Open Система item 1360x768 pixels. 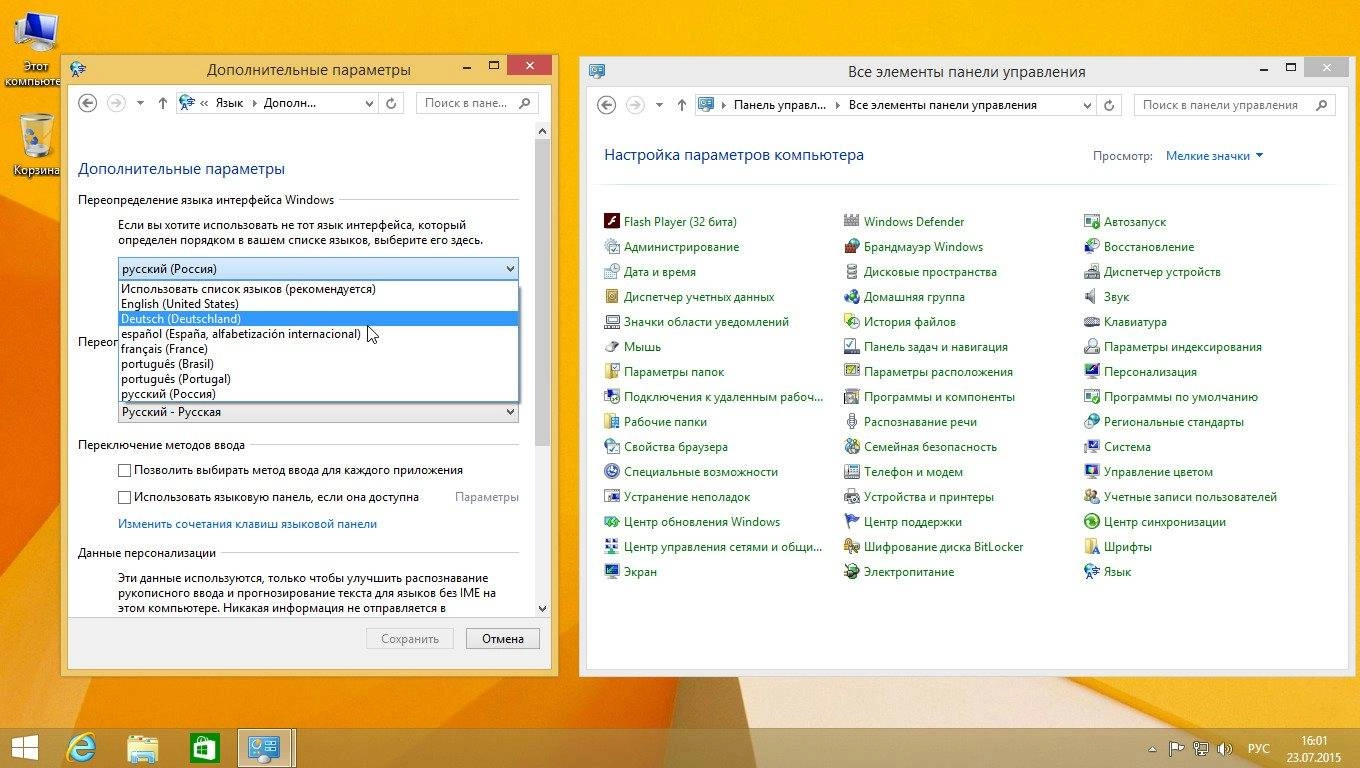pyautogui.click(x=1118, y=447)
